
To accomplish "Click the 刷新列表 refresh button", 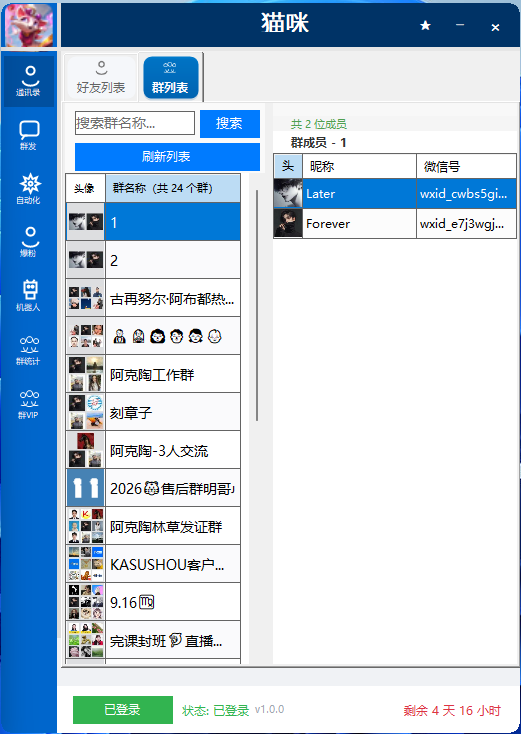I will tap(167, 157).
